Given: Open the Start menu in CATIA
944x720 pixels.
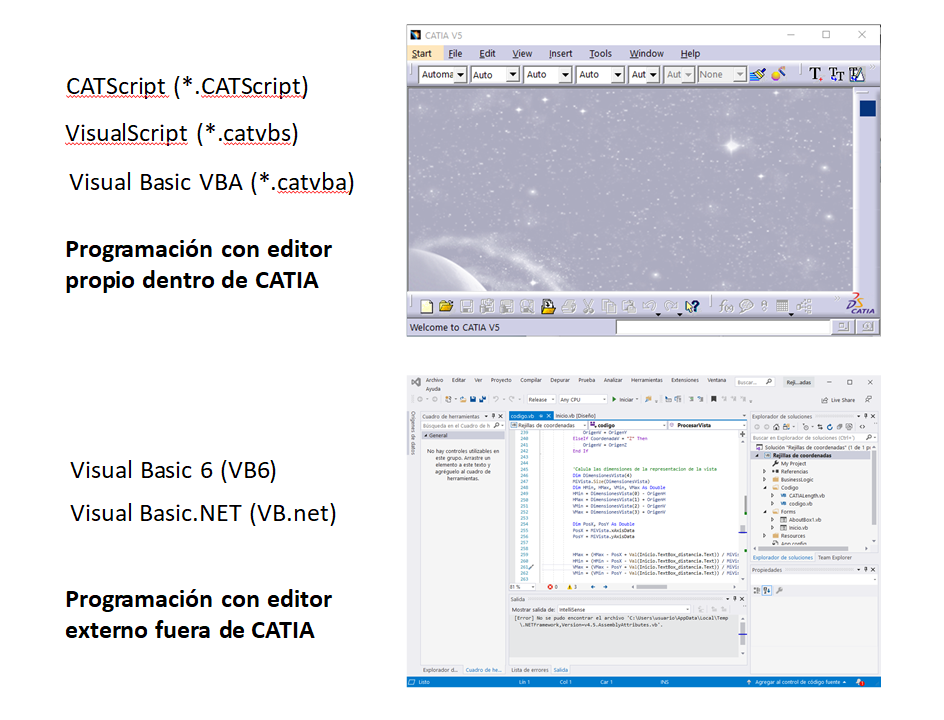Looking at the screenshot, I should pos(424,53).
